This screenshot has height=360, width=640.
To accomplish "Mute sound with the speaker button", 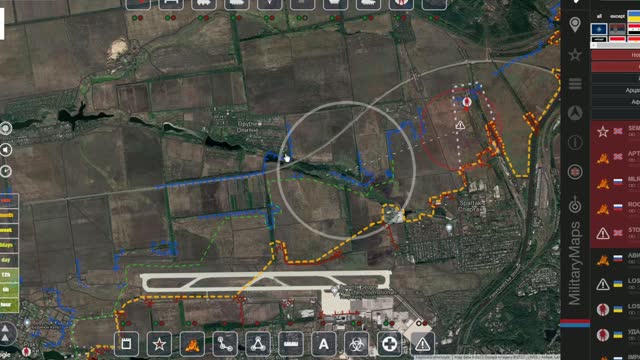I will [x=6, y=150].
